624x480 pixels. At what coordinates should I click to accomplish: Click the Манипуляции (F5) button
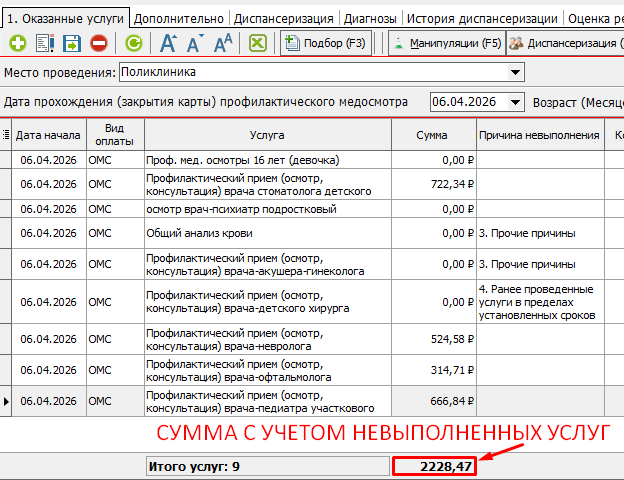click(x=445, y=43)
